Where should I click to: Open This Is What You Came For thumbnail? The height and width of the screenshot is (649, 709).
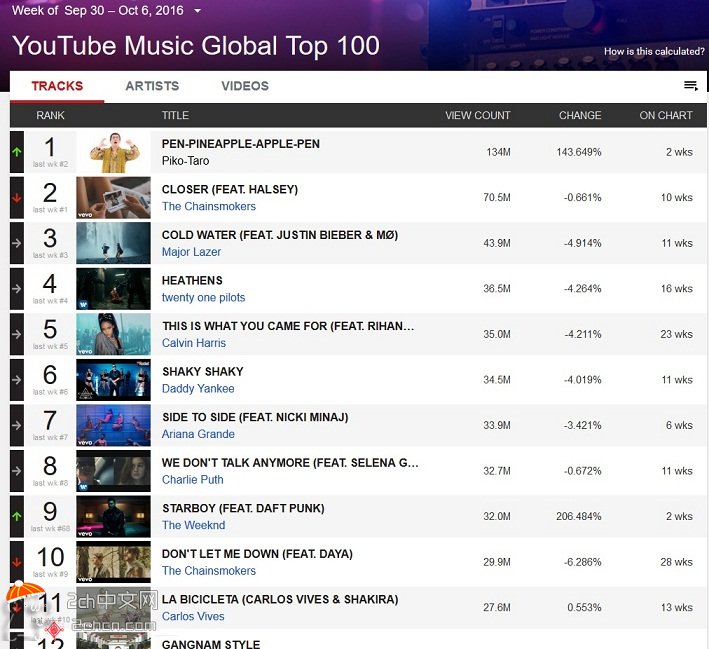click(113, 334)
